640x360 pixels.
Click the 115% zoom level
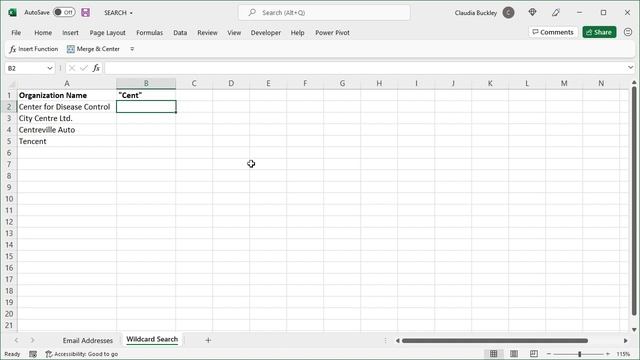[623, 354]
